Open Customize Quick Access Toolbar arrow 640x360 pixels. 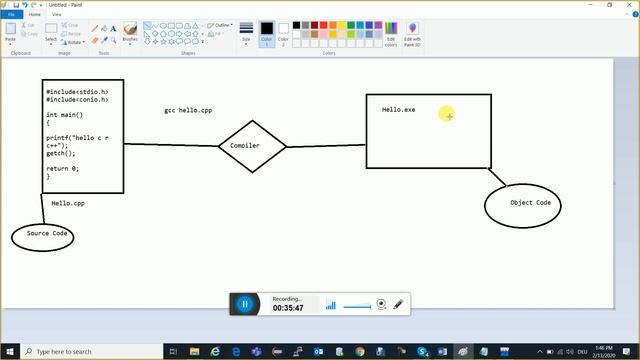(x=41, y=5)
